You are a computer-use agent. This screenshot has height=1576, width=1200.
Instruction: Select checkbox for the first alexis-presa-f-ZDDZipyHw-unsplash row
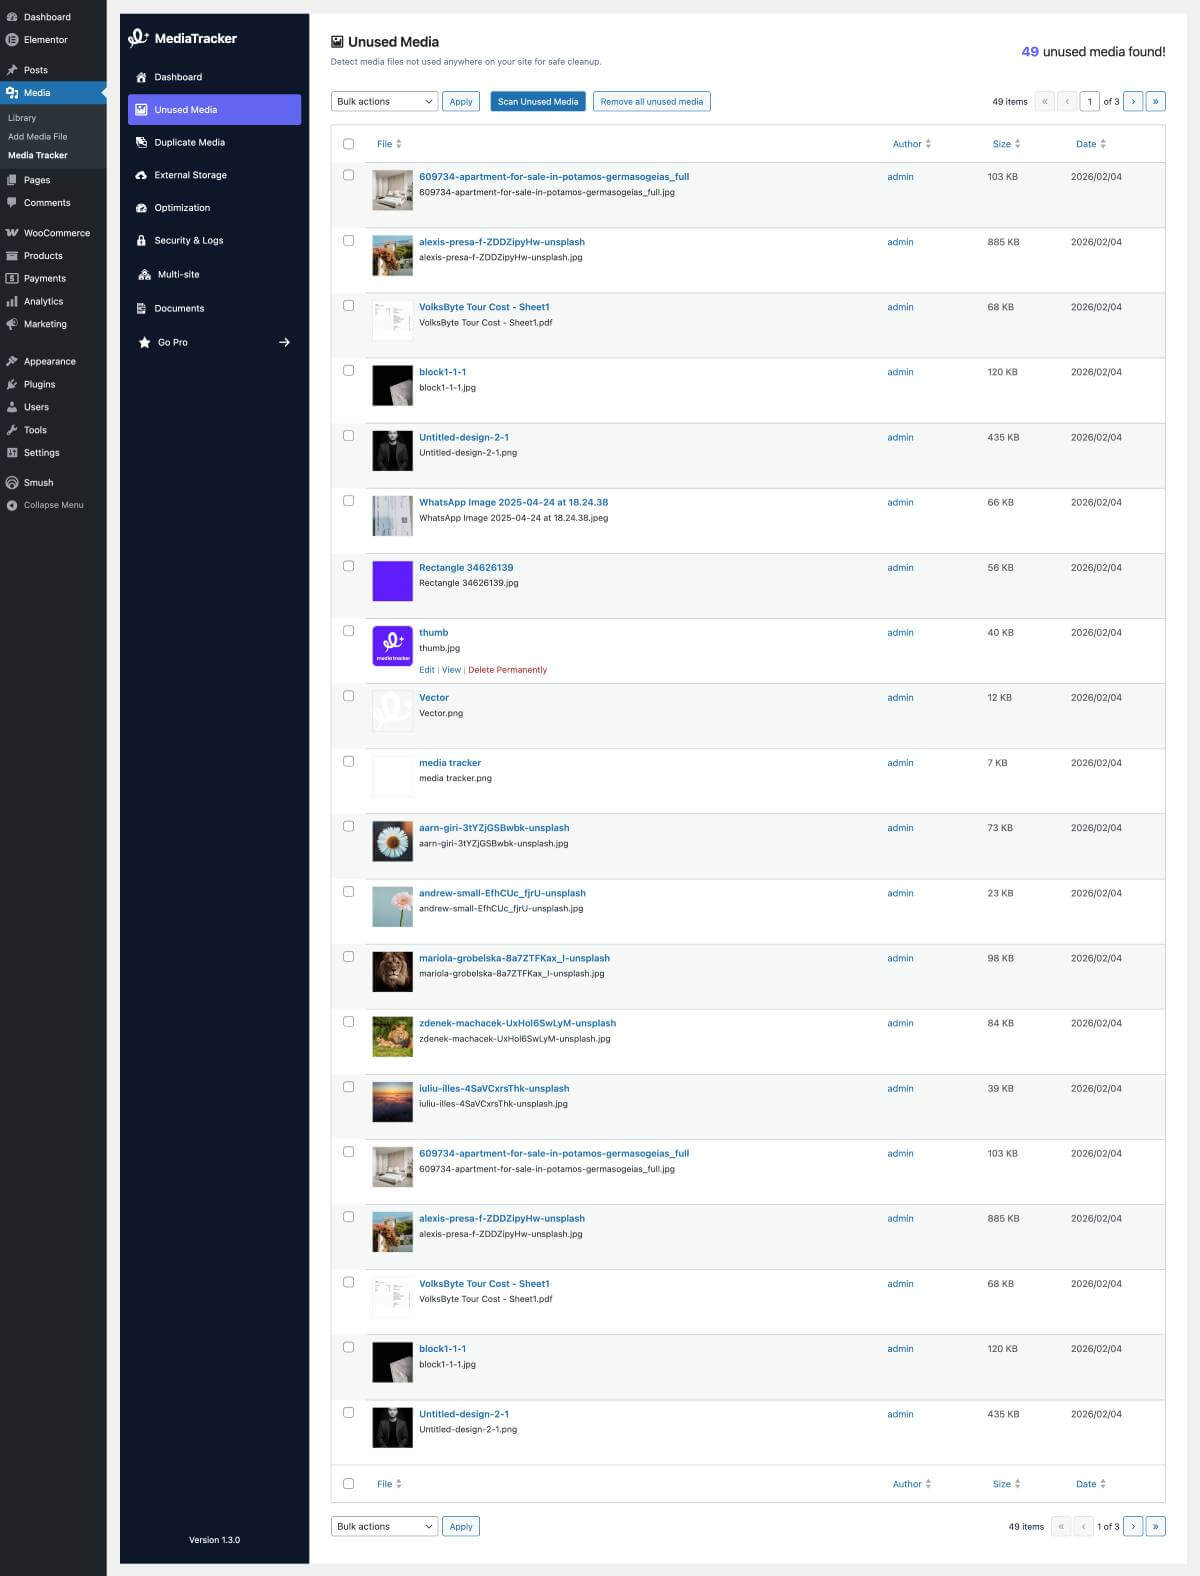click(x=348, y=240)
